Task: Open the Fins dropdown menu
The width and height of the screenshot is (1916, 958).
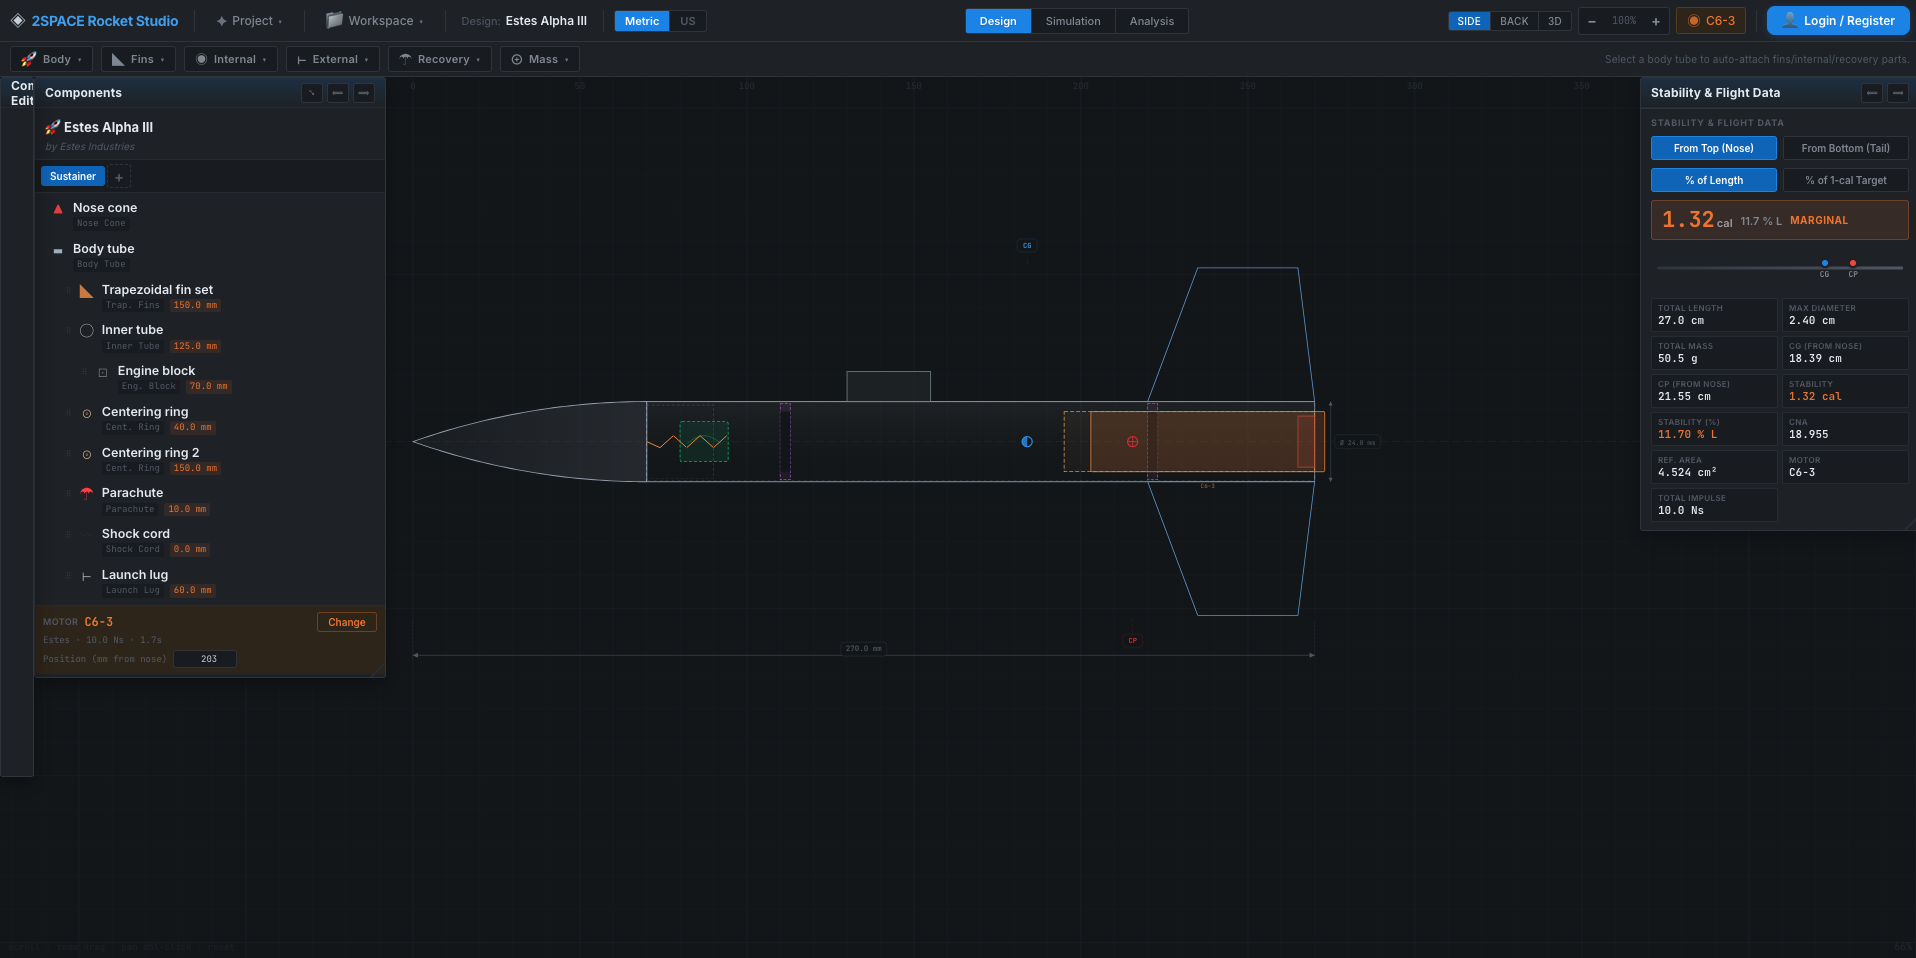Action: (x=138, y=59)
